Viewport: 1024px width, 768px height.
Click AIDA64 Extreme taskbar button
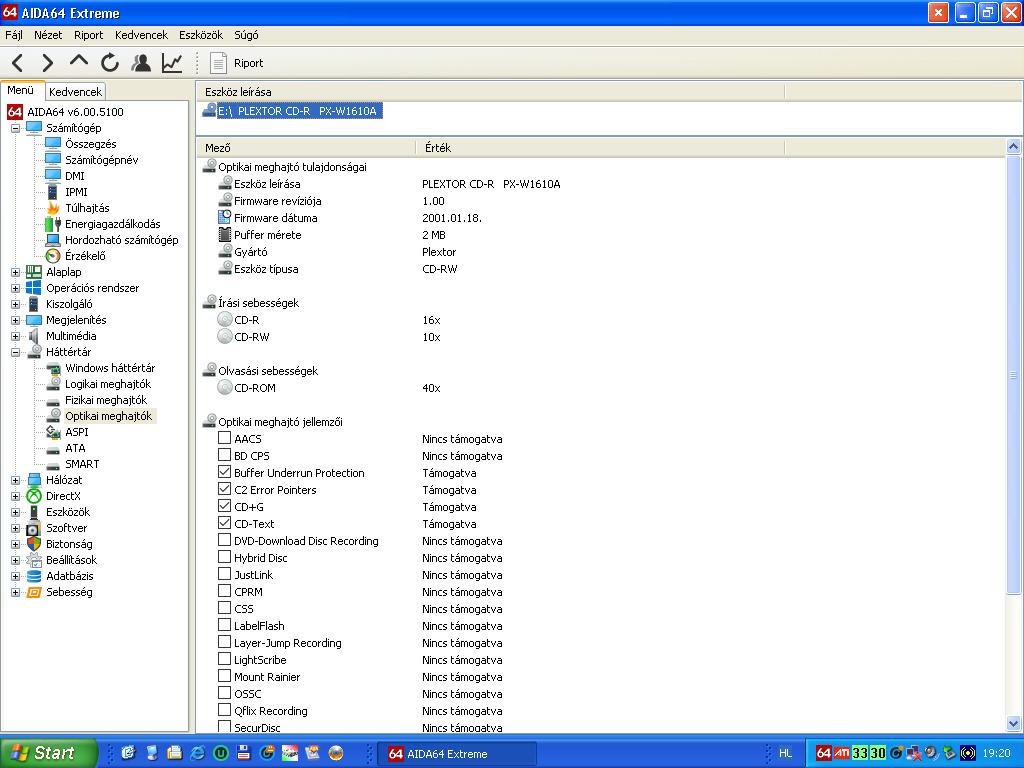coord(458,754)
